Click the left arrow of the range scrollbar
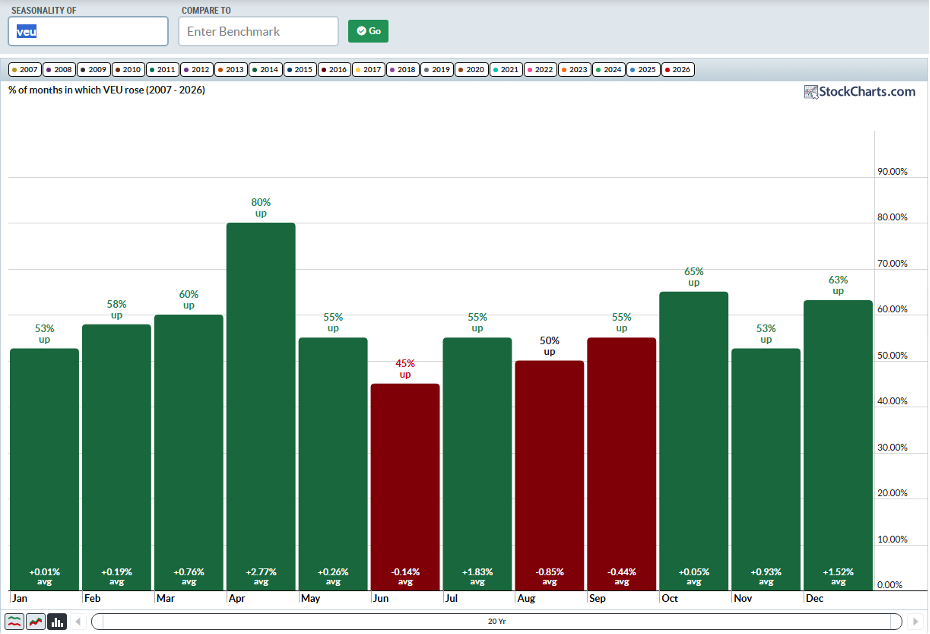930x634 pixels. [x=78, y=622]
